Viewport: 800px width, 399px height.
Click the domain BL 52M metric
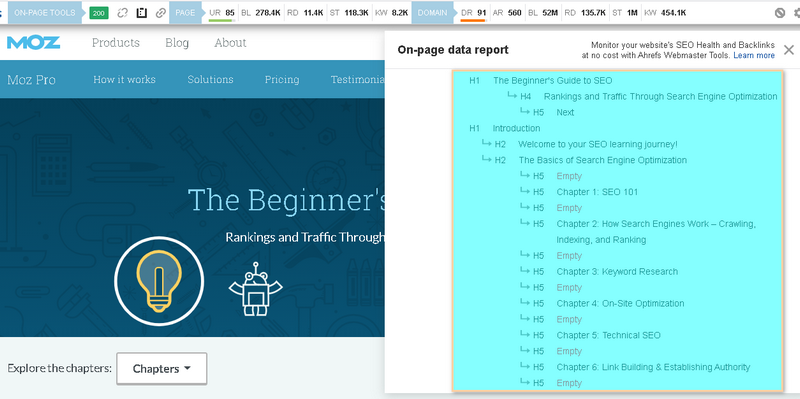[543, 13]
